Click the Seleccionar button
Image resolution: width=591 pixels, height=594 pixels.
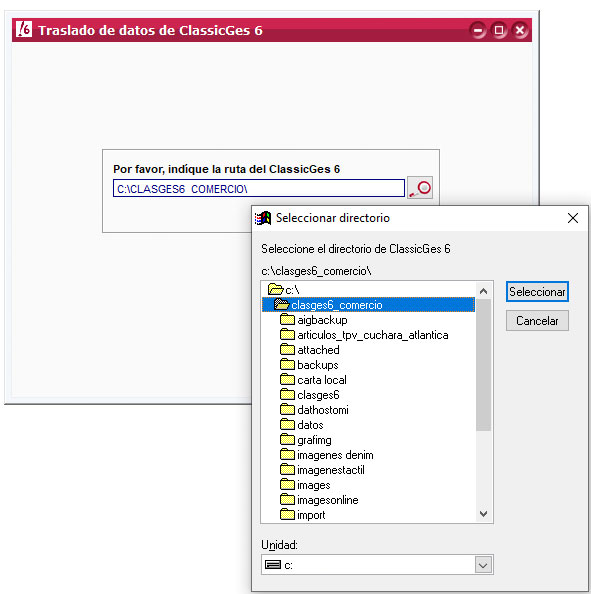pos(537,292)
